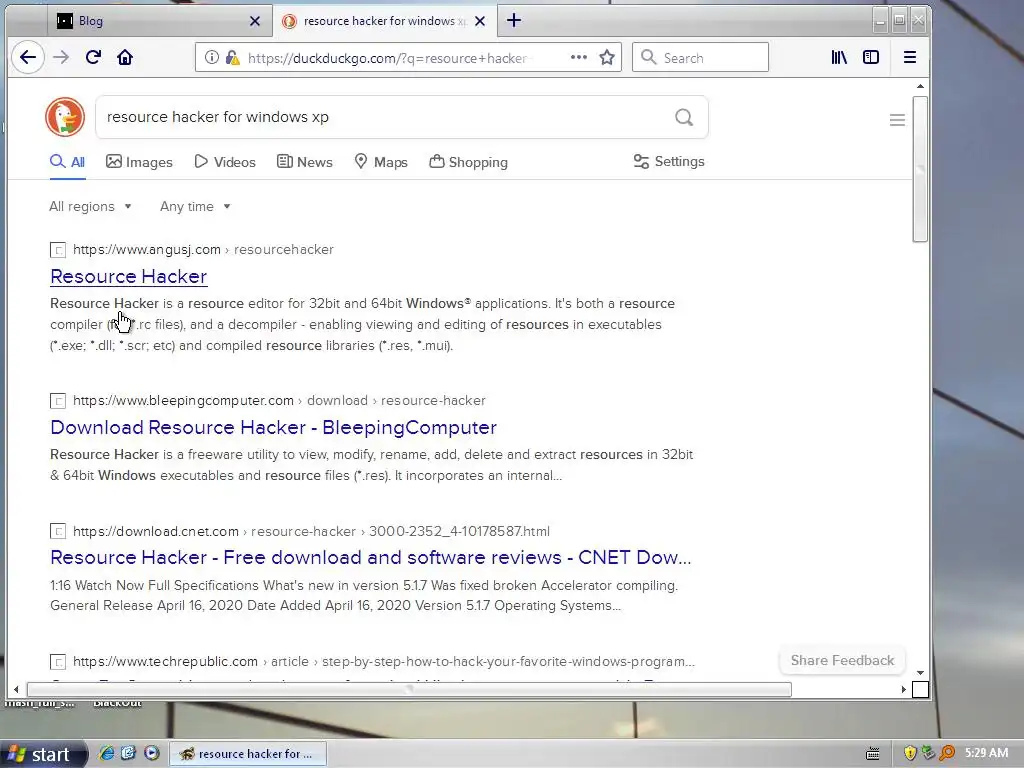Open the browser home page
The image size is (1024, 768).
click(125, 57)
